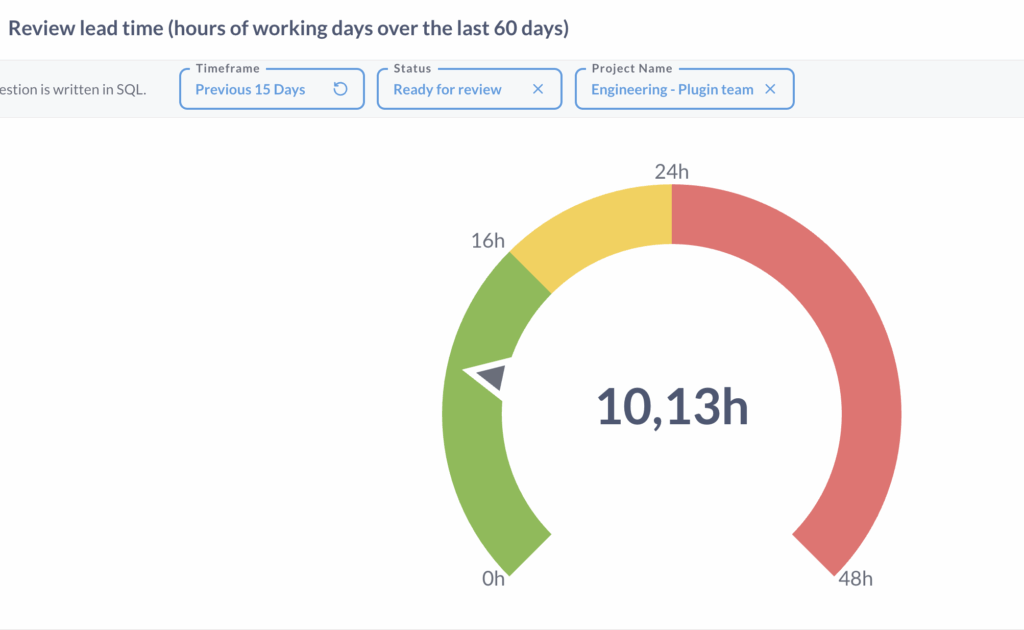The image size is (1024, 630).
Task: Click the Project Name field label
Action: pyautogui.click(x=632, y=69)
